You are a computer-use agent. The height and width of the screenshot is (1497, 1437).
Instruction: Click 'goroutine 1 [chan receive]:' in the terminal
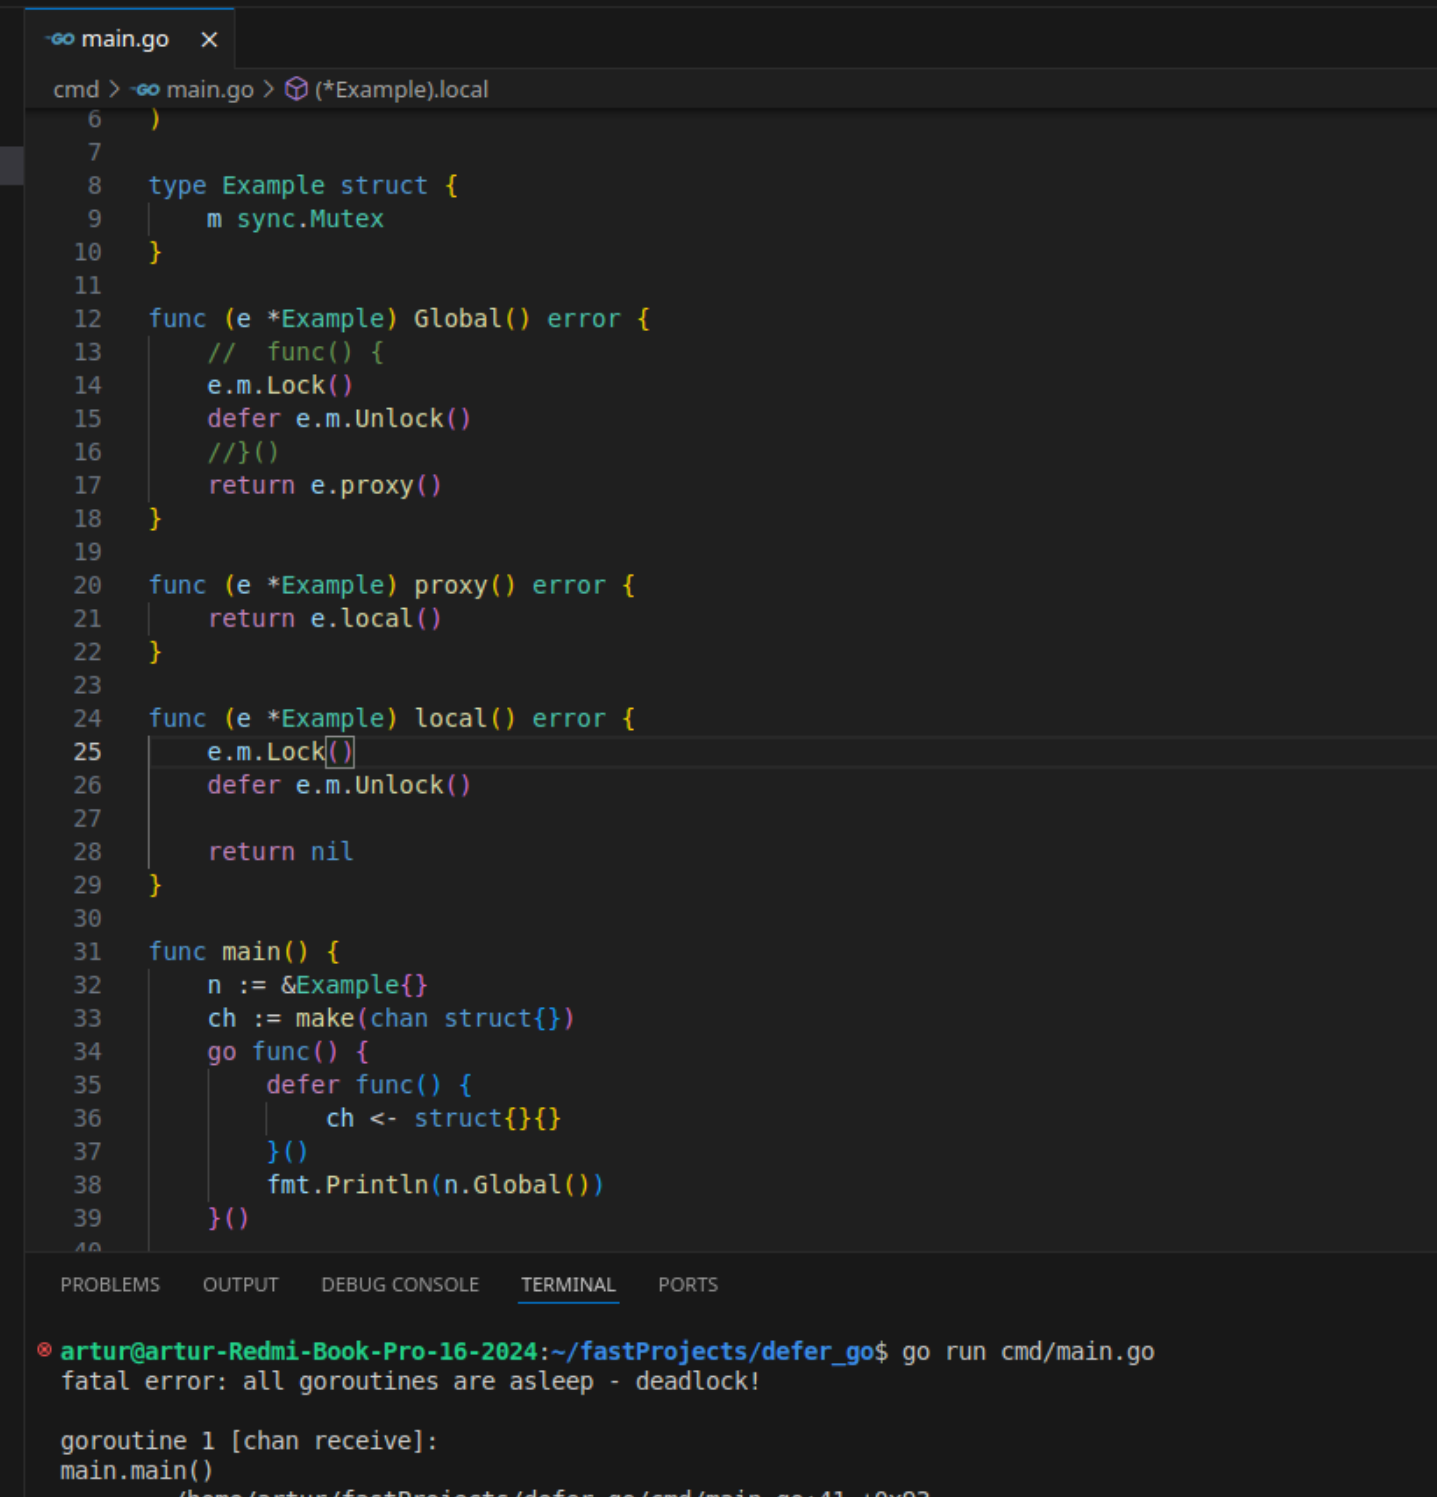(x=249, y=1441)
